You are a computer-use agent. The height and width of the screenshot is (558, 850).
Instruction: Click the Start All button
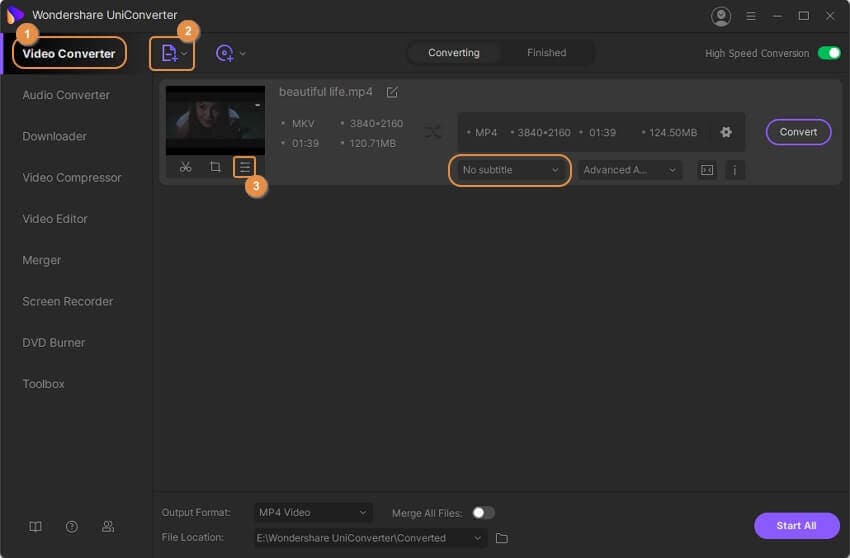tap(796, 525)
